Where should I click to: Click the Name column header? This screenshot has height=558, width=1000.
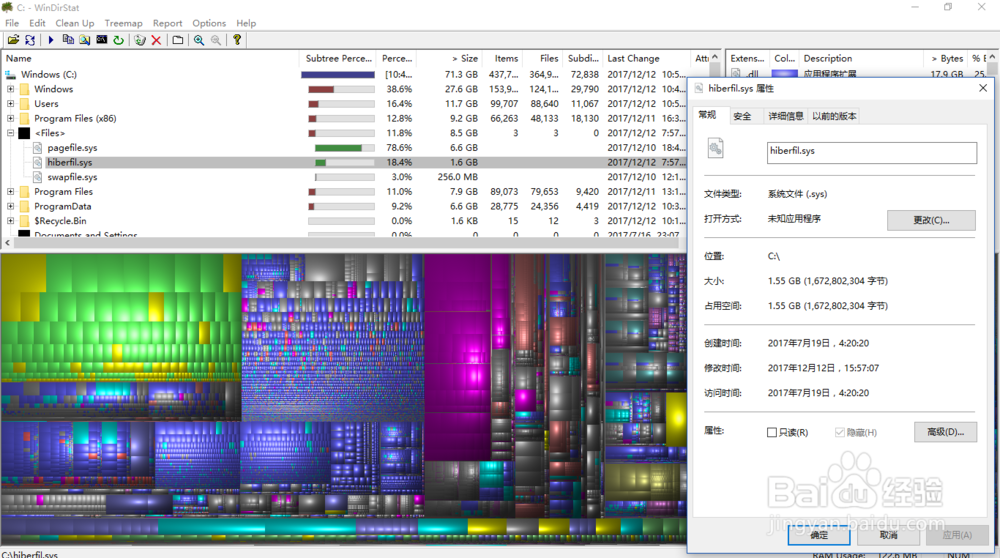click(x=151, y=58)
